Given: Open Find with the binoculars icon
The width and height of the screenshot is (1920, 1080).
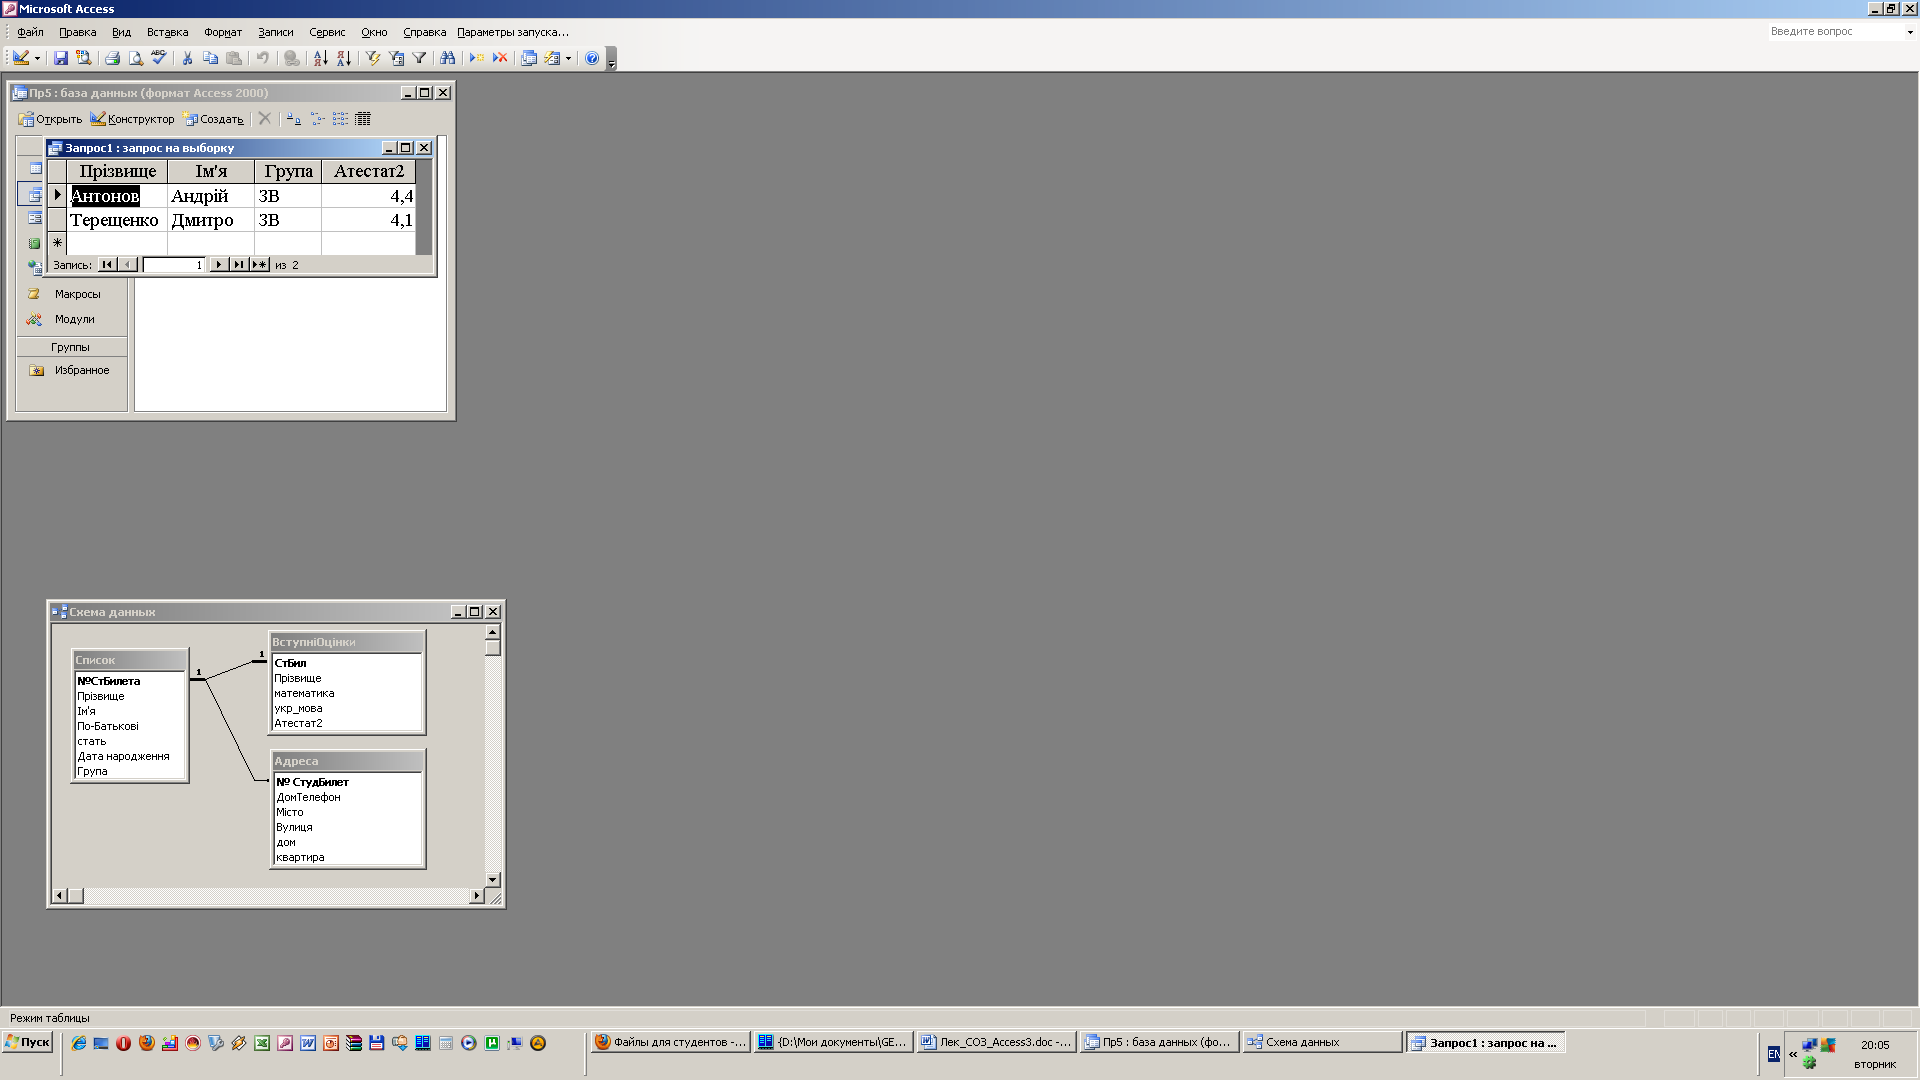Looking at the screenshot, I should coord(447,58).
